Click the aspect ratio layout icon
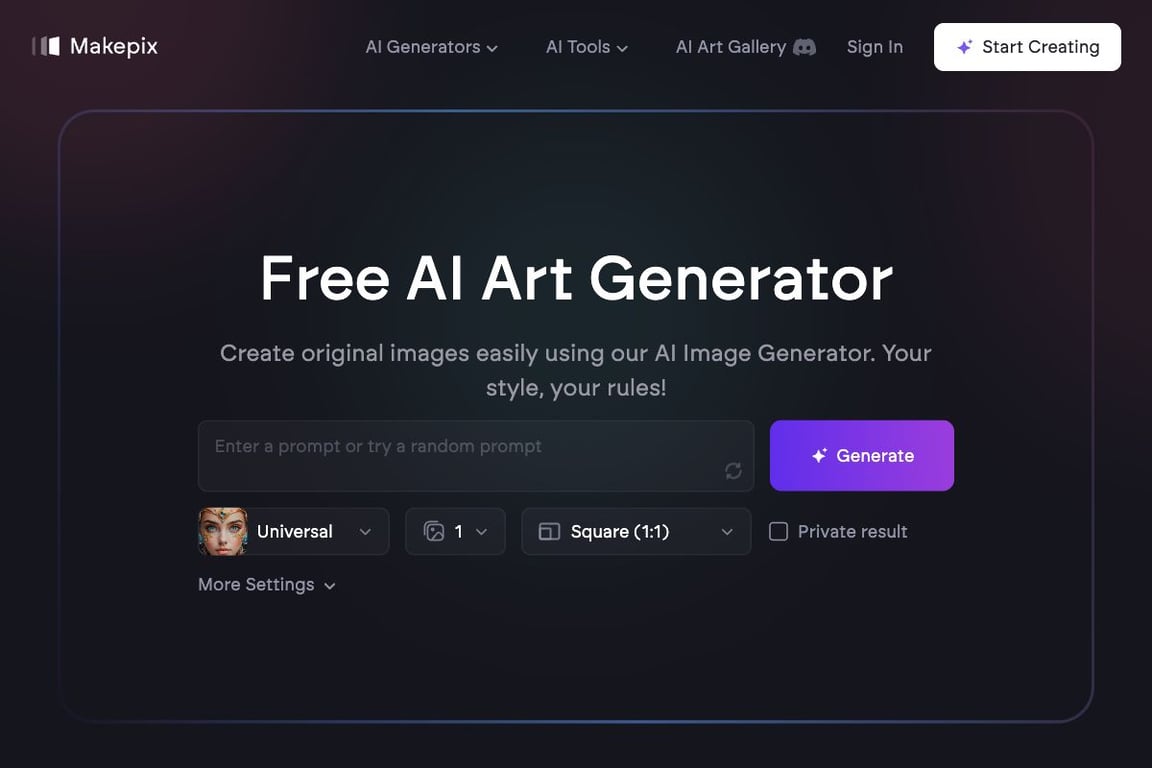Screen dimensions: 1152x768 pyautogui.click(x=550, y=531)
